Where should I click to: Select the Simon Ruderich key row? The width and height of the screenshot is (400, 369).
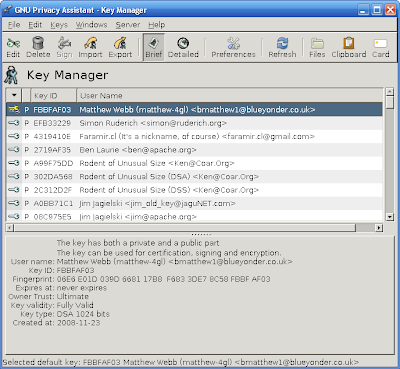[194, 123]
